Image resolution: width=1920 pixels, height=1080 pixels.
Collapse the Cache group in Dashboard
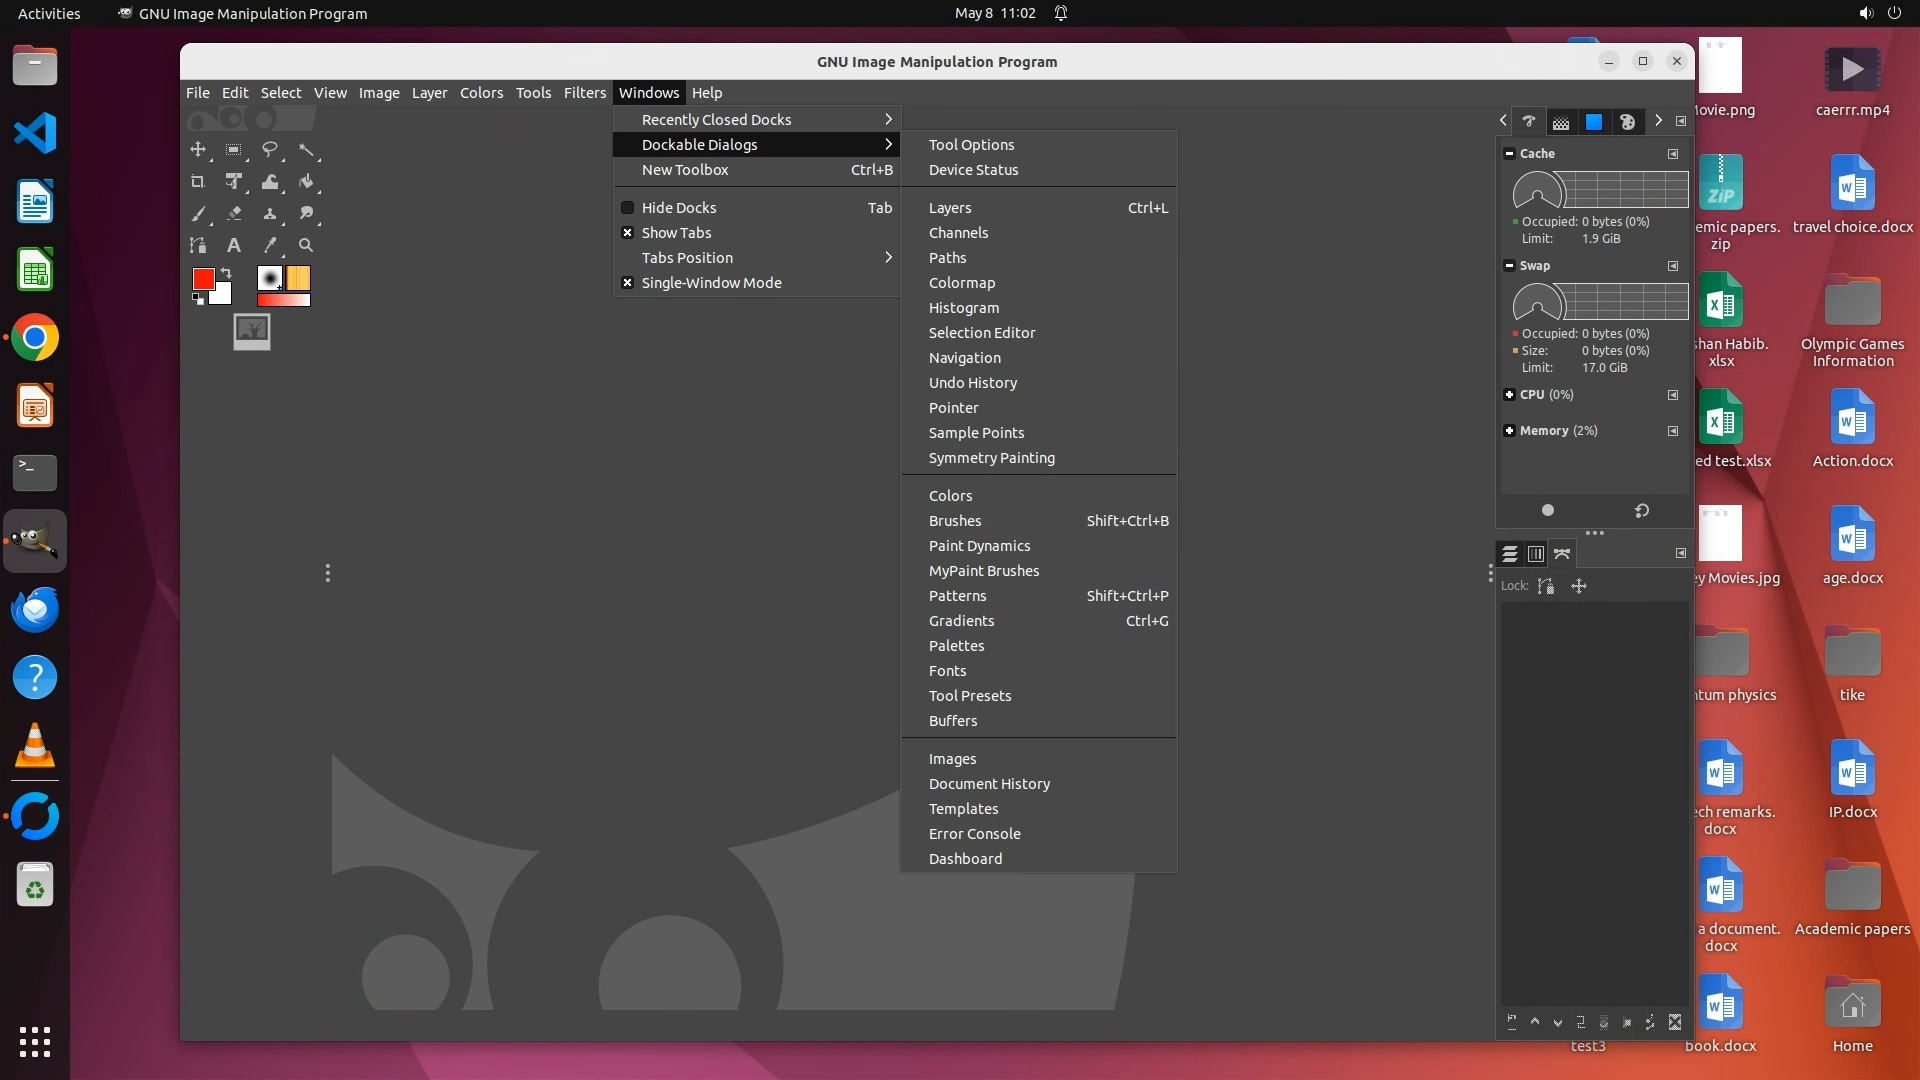click(1509, 154)
